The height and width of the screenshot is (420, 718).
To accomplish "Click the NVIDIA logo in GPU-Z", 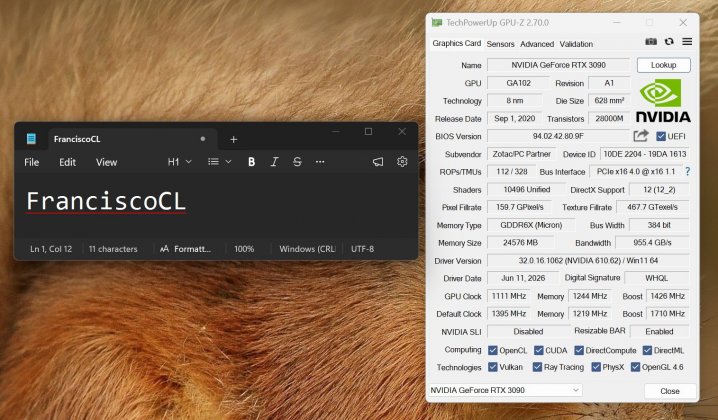I will click(x=663, y=100).
